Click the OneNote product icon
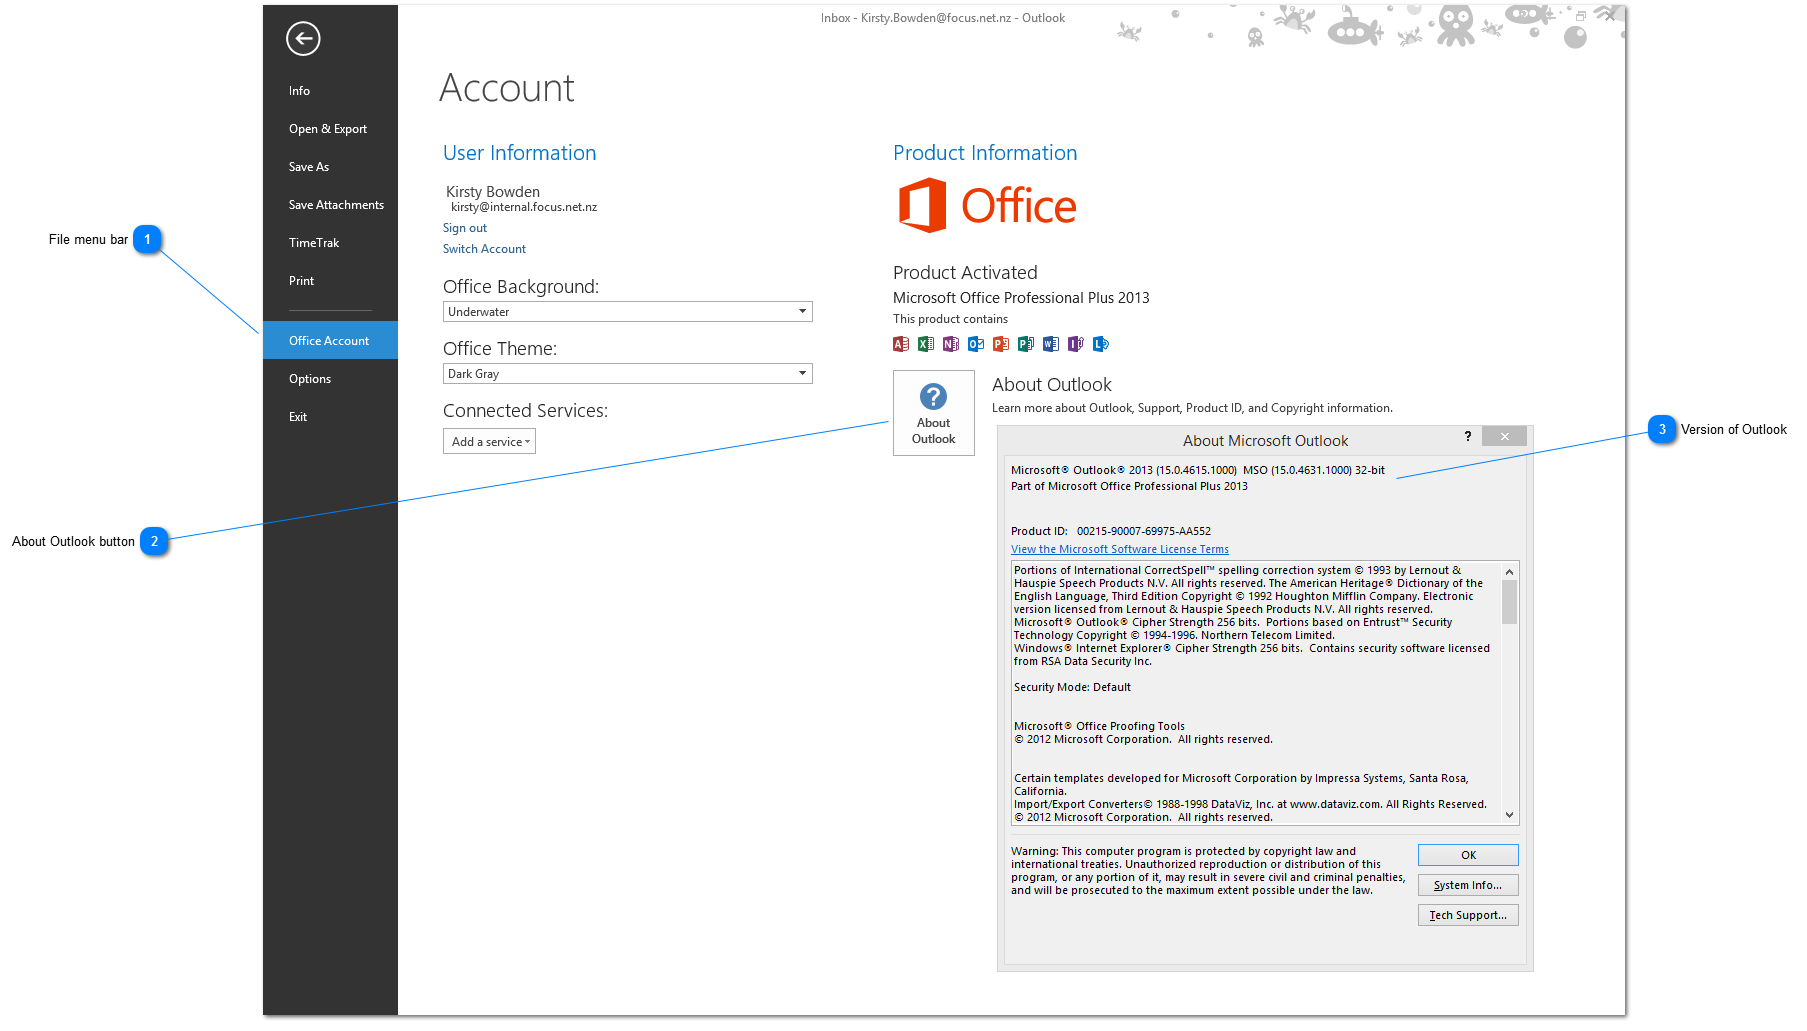 (951, 344)
